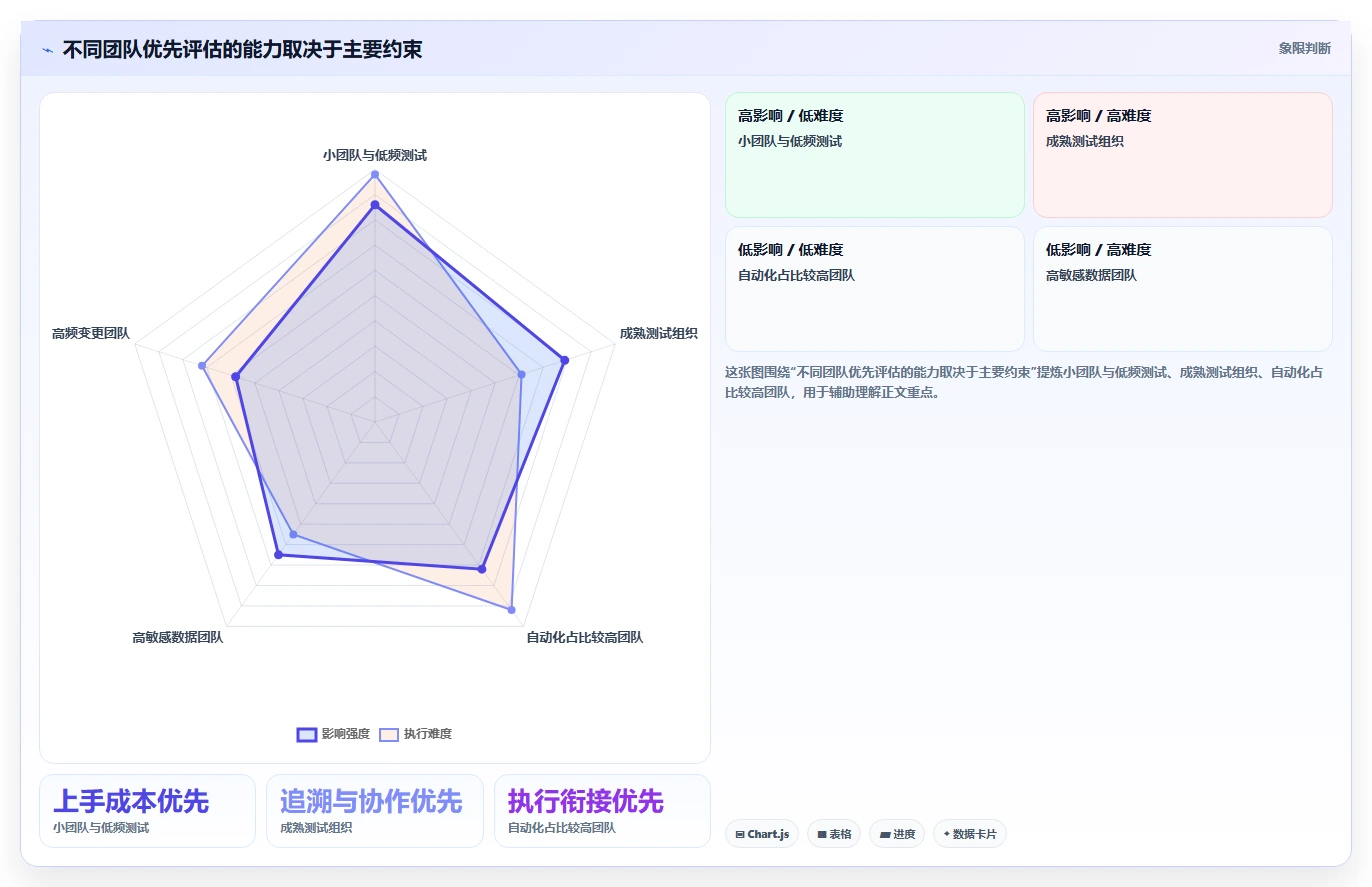Toggle the 影响强度 legend item
Viewport: 1372px width, 887px height.
click(333, 734)
